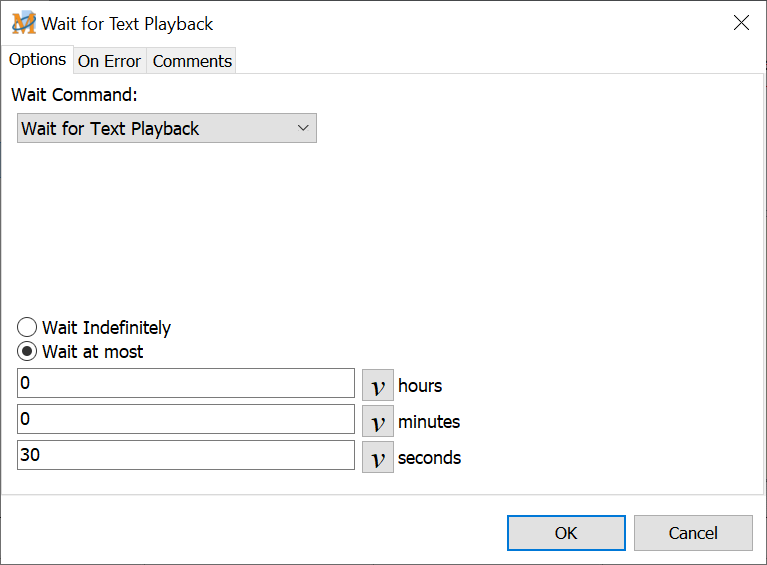
Task: Close the Wait for Text Playback dialog
Action: 741,23
